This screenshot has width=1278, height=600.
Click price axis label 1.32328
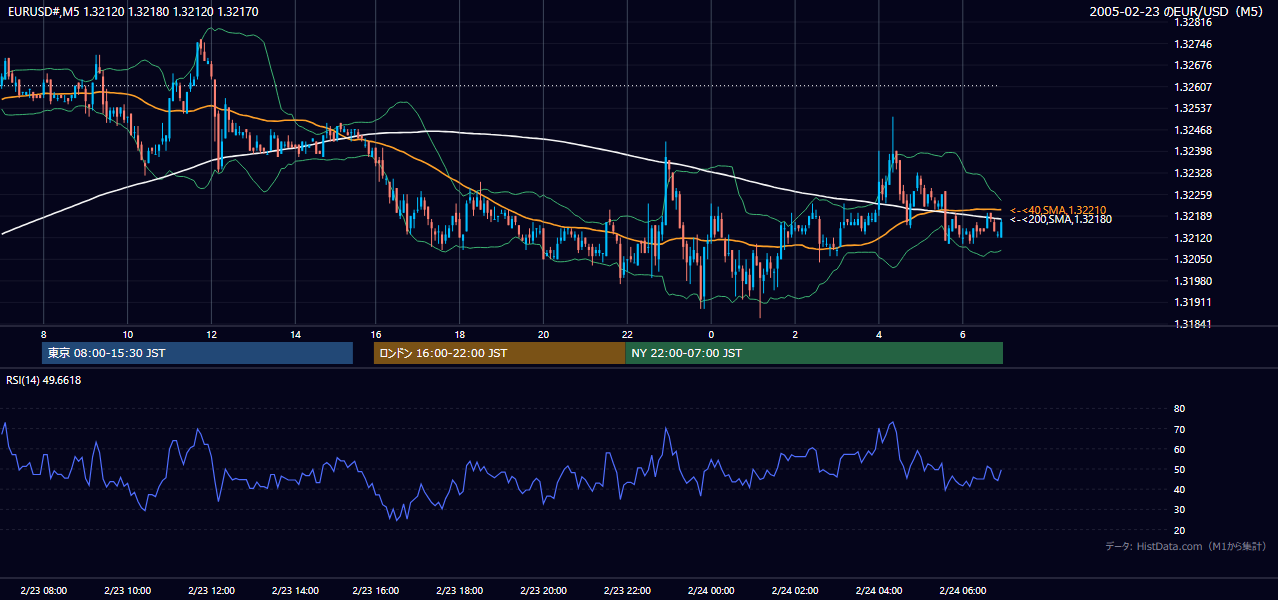(x=1193, y=173)
